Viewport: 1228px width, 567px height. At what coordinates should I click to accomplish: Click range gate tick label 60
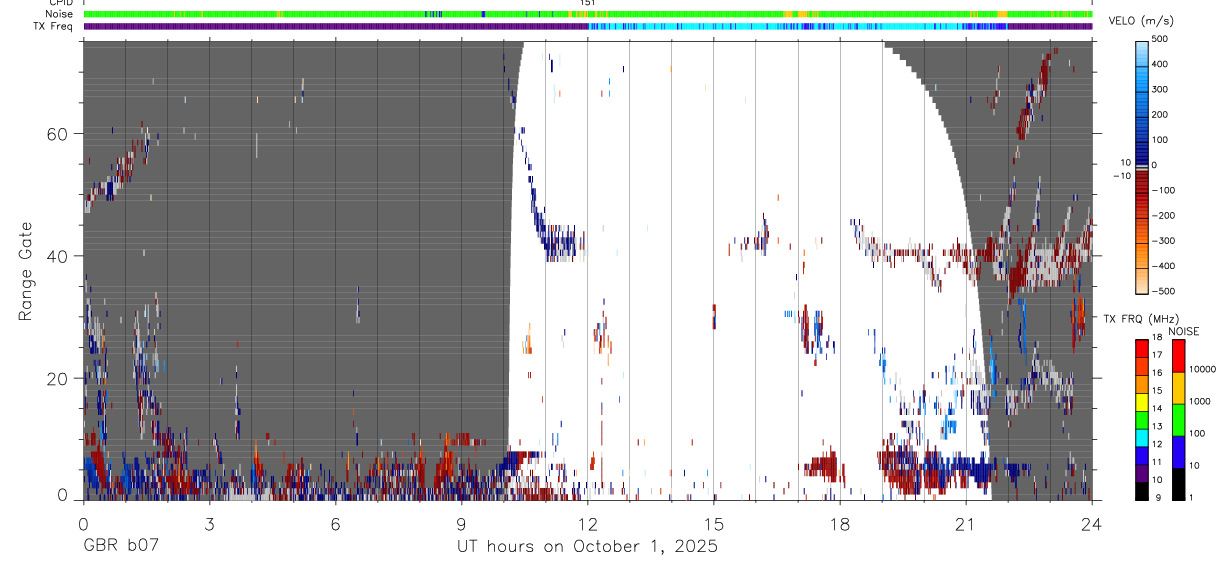pos(59,133)
